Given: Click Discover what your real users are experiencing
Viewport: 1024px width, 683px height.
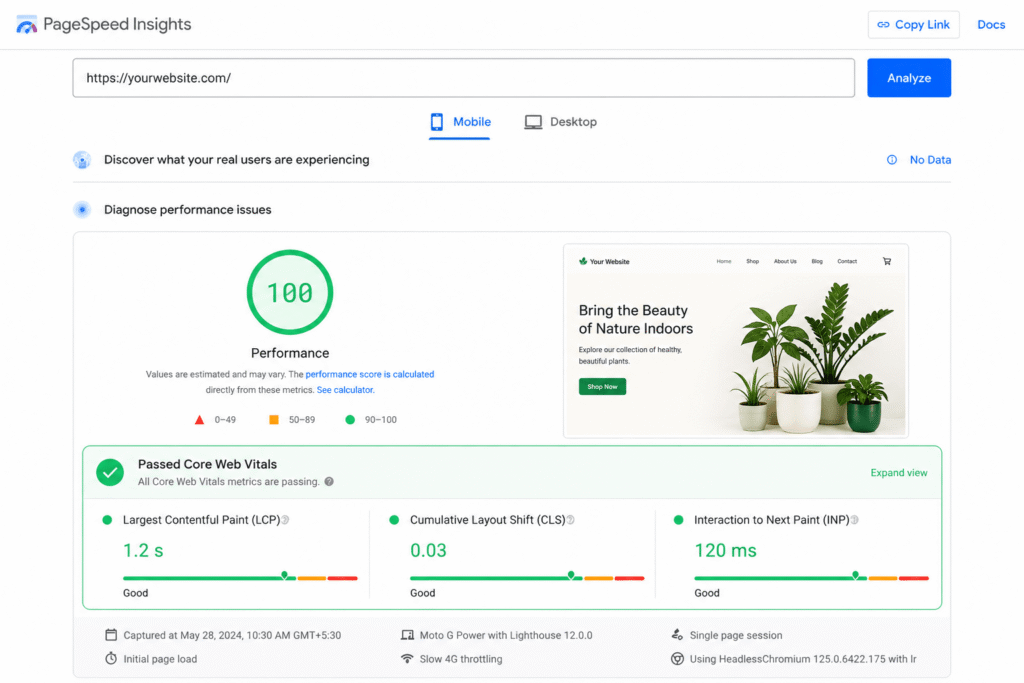Looking at the screenshot, I should [236, 160].
